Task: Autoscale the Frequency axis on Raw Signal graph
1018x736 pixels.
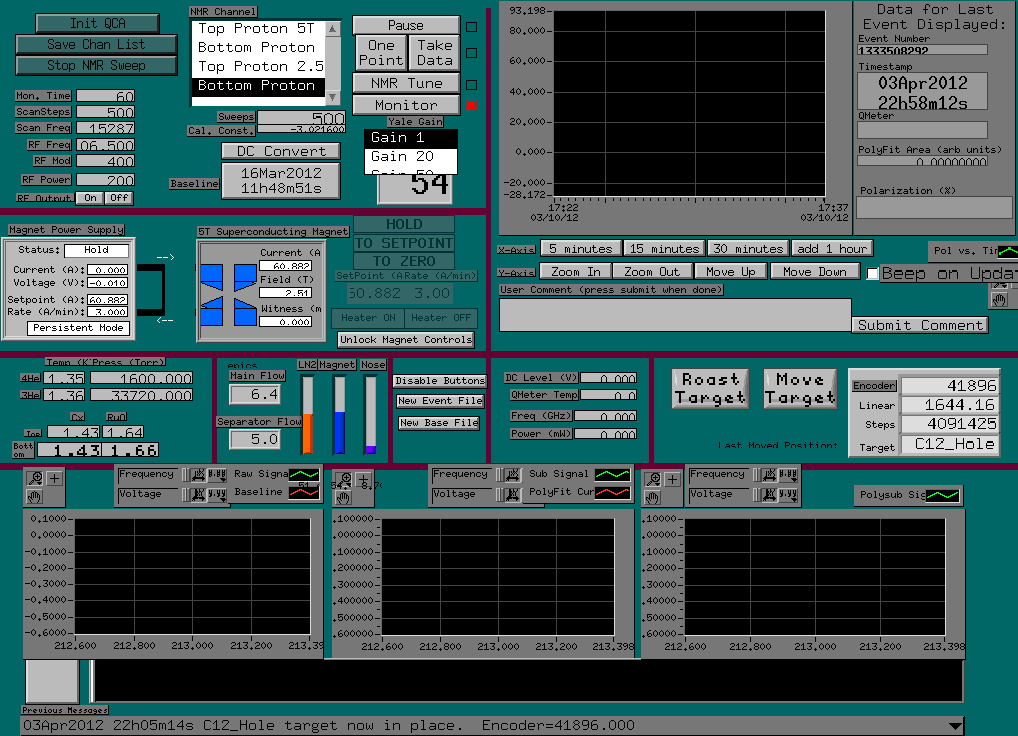Action: 199,475
